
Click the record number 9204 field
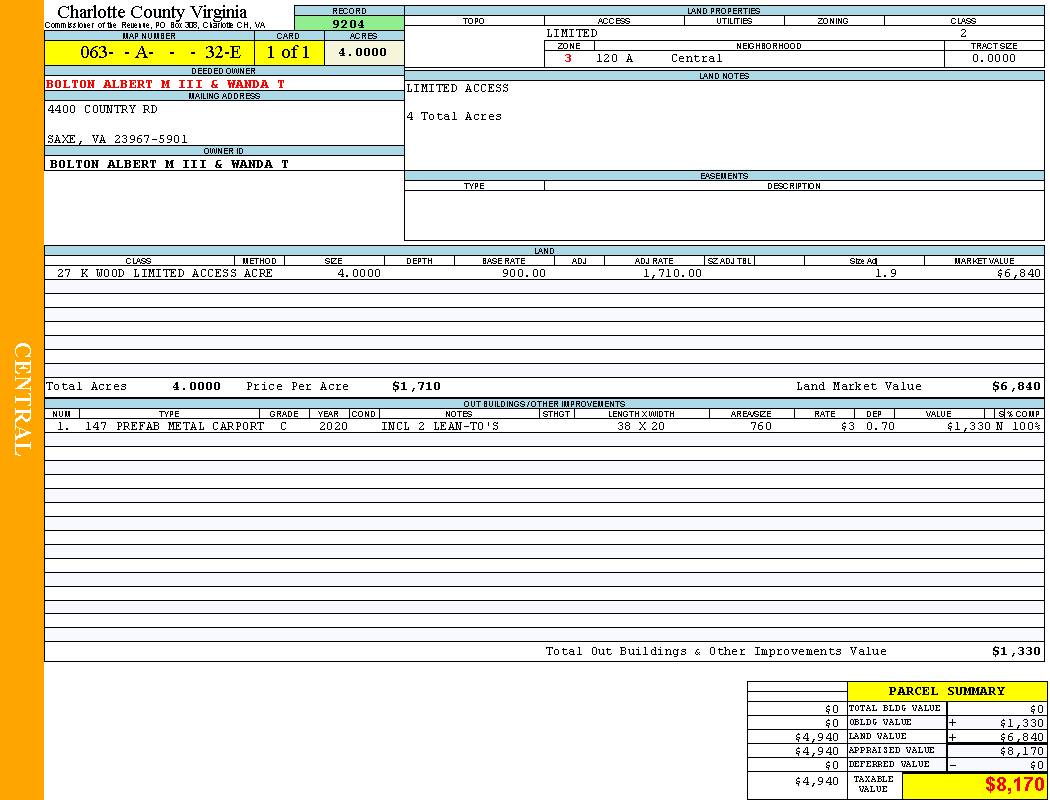(348, 24)
